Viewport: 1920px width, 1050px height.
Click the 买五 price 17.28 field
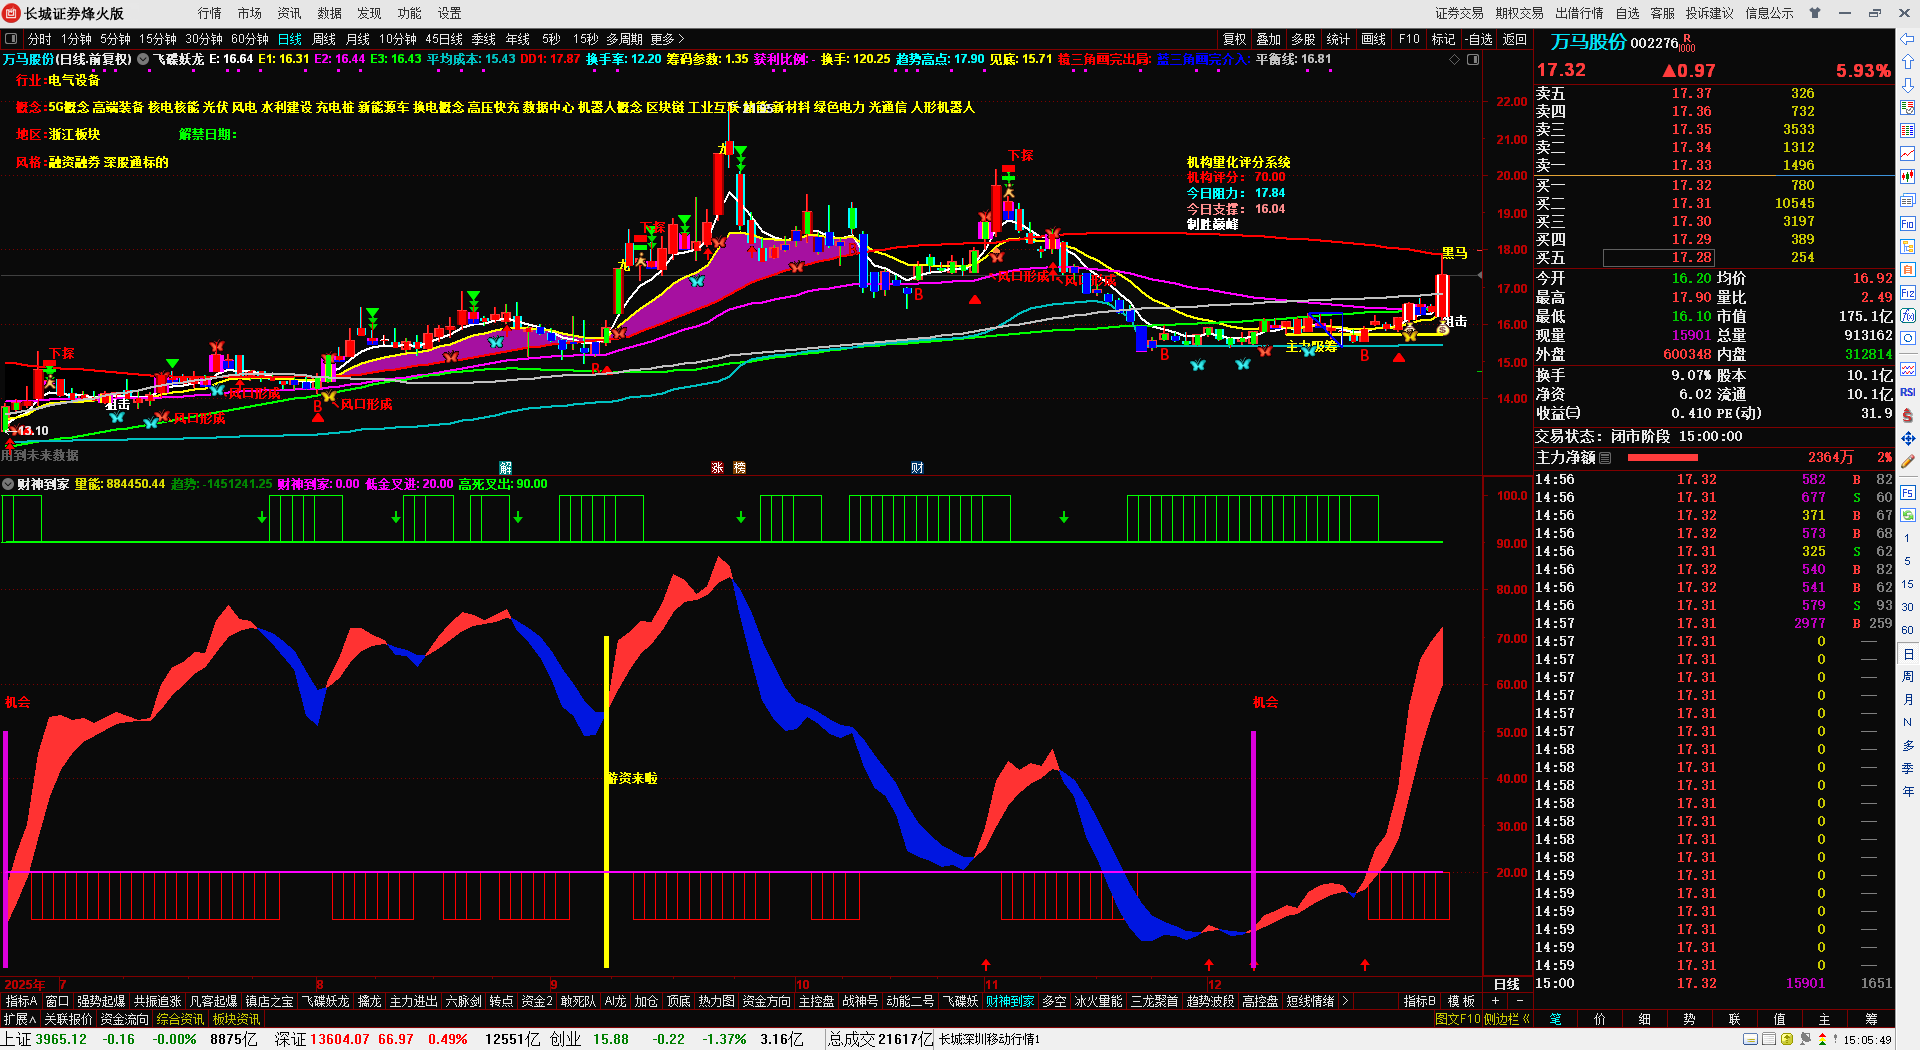tap(1659, 258)
